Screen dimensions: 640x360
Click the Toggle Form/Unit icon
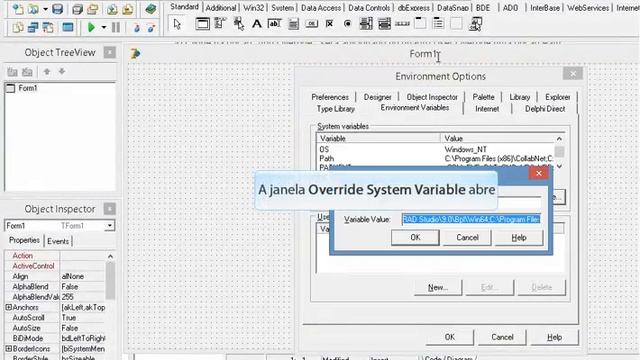48,28
